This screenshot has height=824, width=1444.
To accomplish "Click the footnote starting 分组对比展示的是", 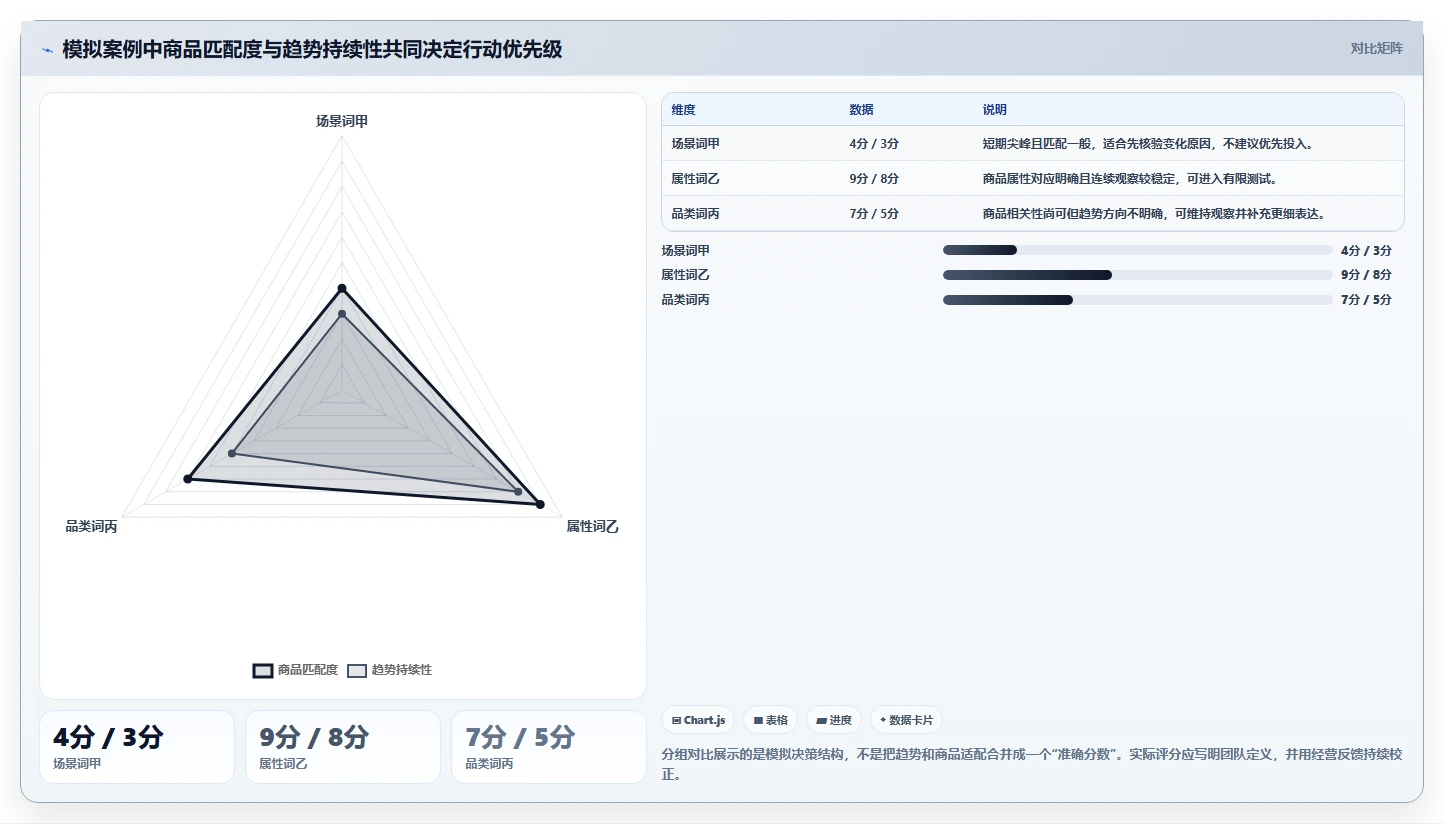I will tap(1032, 764).
